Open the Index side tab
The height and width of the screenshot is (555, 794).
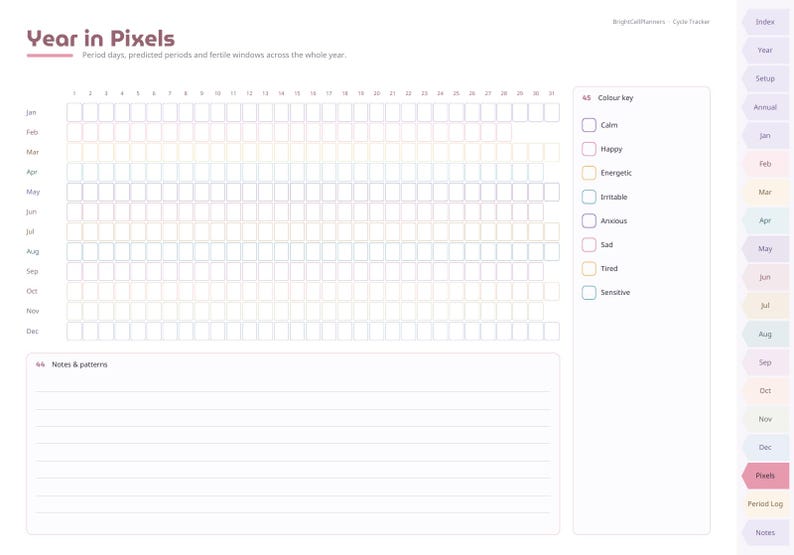(765, 22)
